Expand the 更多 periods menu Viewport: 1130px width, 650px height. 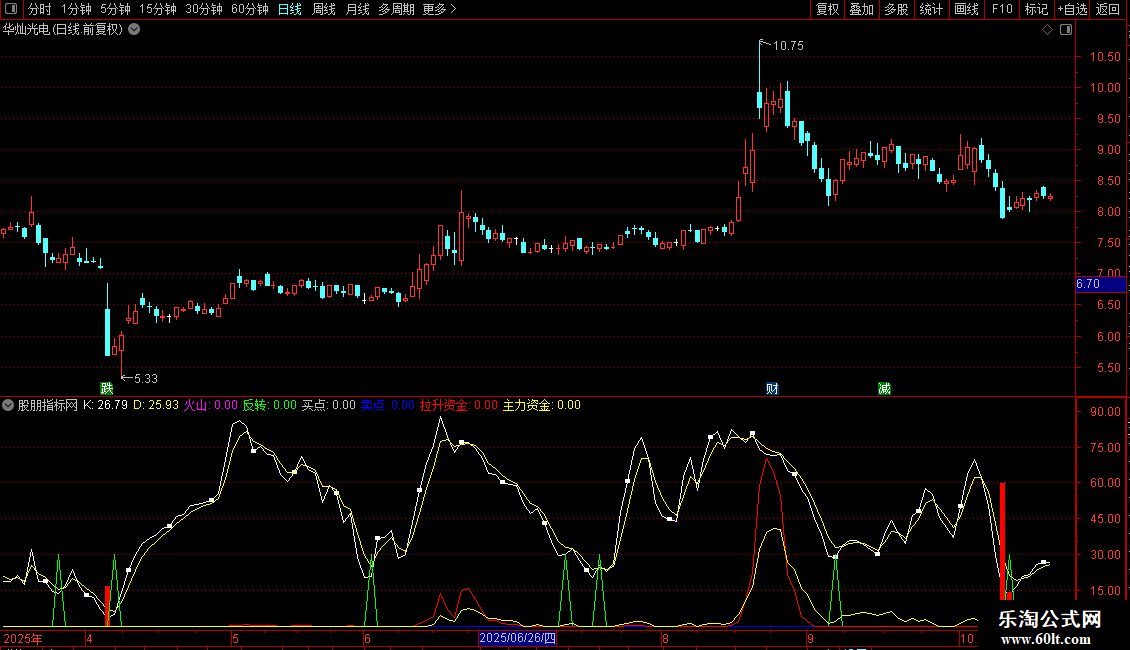pos(439,9)
